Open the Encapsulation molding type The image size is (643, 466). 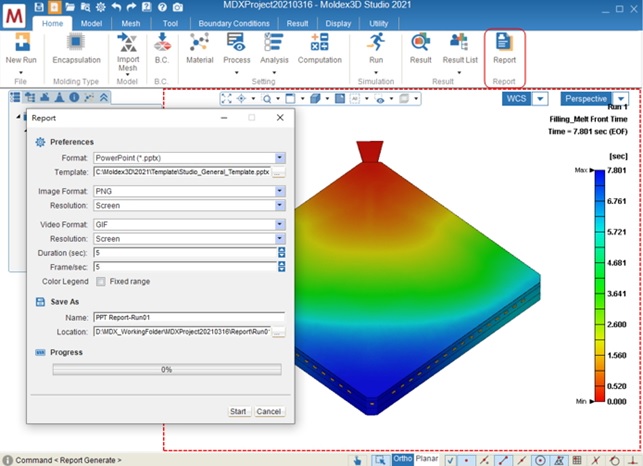tap(76, 45)
